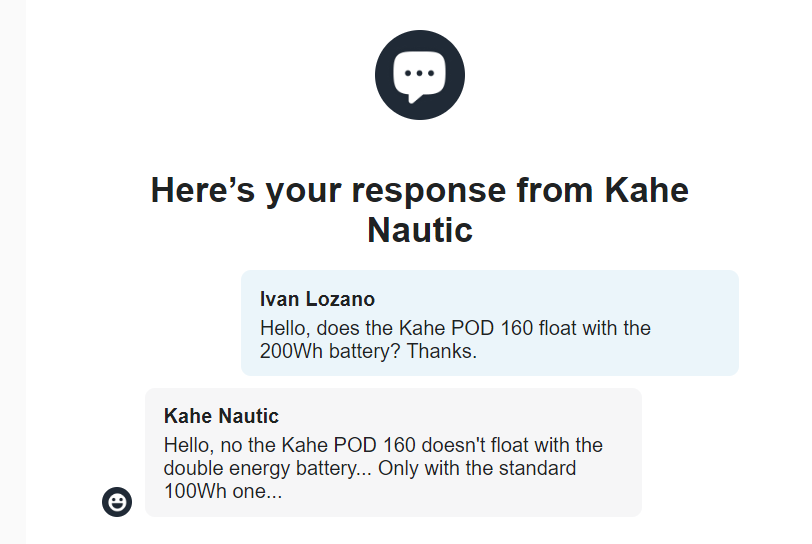This screenshot has height=544, width=812.
Task: Select Ivan's question about Kahe POD 160
Action: [x=455, y=339]
